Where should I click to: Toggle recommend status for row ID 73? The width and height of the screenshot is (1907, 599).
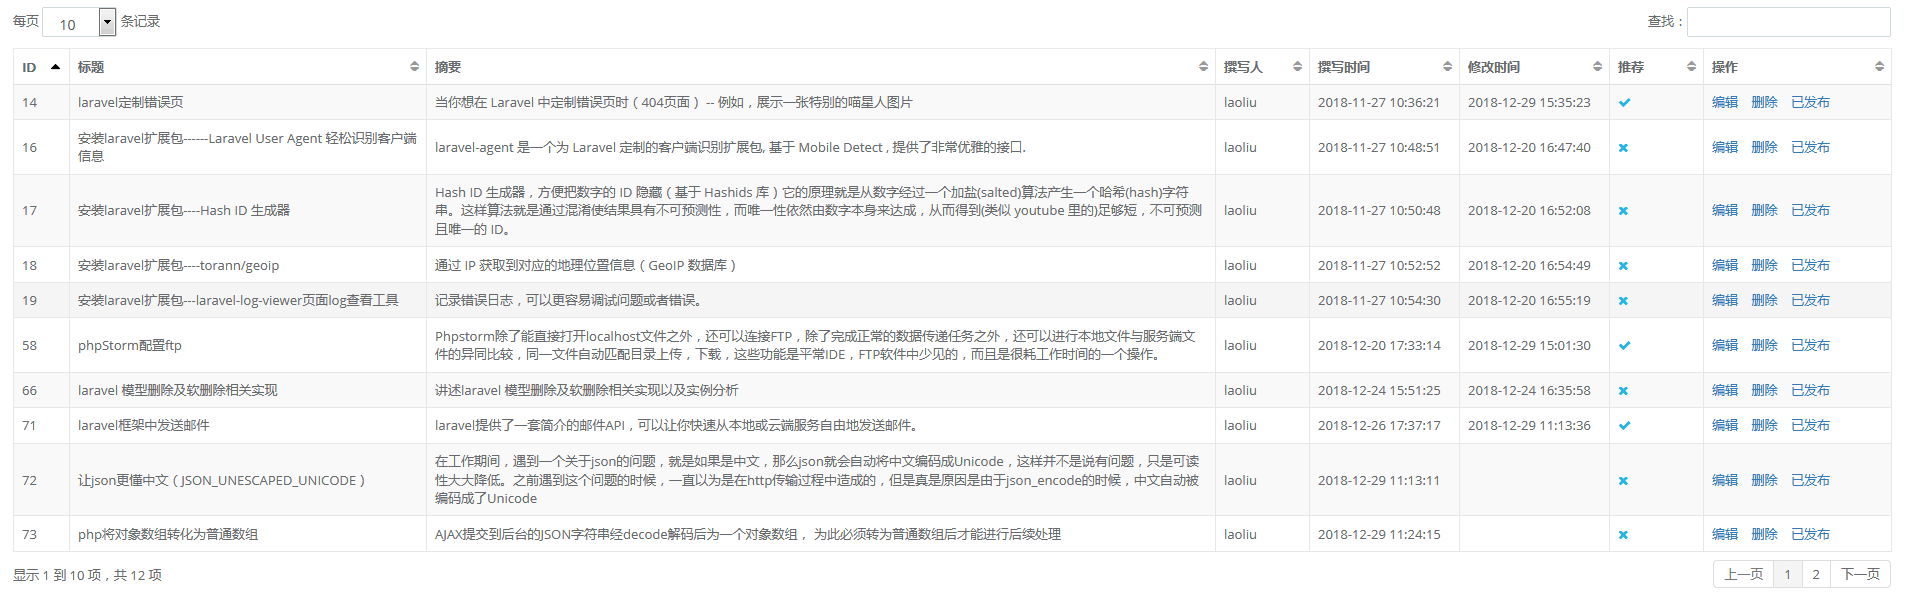point(1623,535)
